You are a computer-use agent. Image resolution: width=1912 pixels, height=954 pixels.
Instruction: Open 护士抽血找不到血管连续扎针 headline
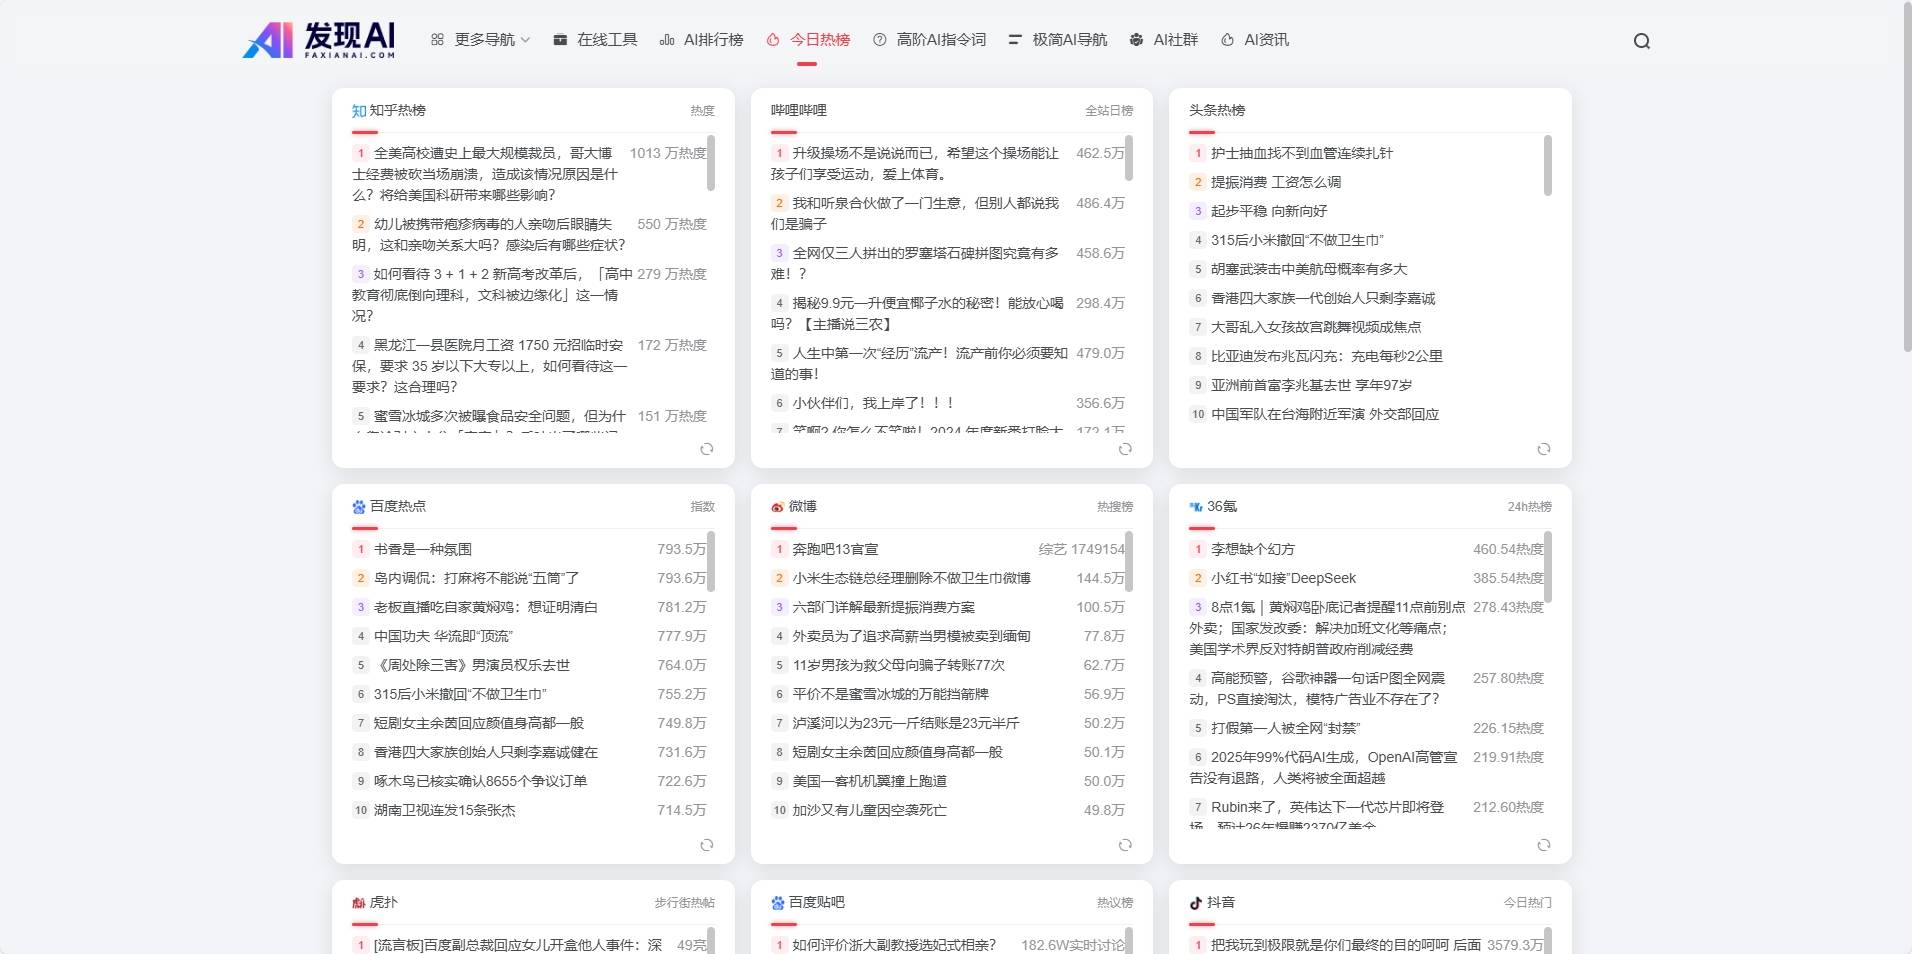(1302, 153)
